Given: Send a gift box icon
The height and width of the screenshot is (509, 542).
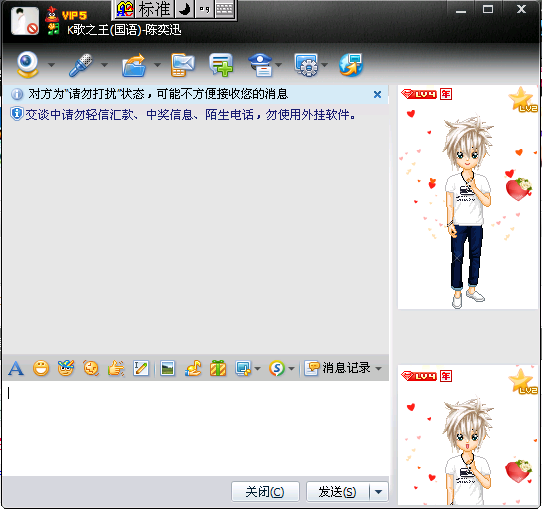Looking at the screenshot, I should coord(218,368).
